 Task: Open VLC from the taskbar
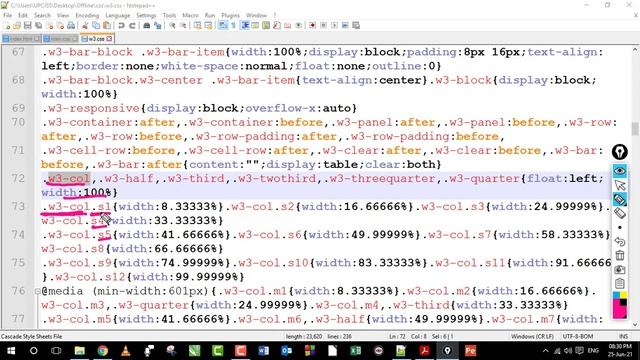(x=125, y=351)
